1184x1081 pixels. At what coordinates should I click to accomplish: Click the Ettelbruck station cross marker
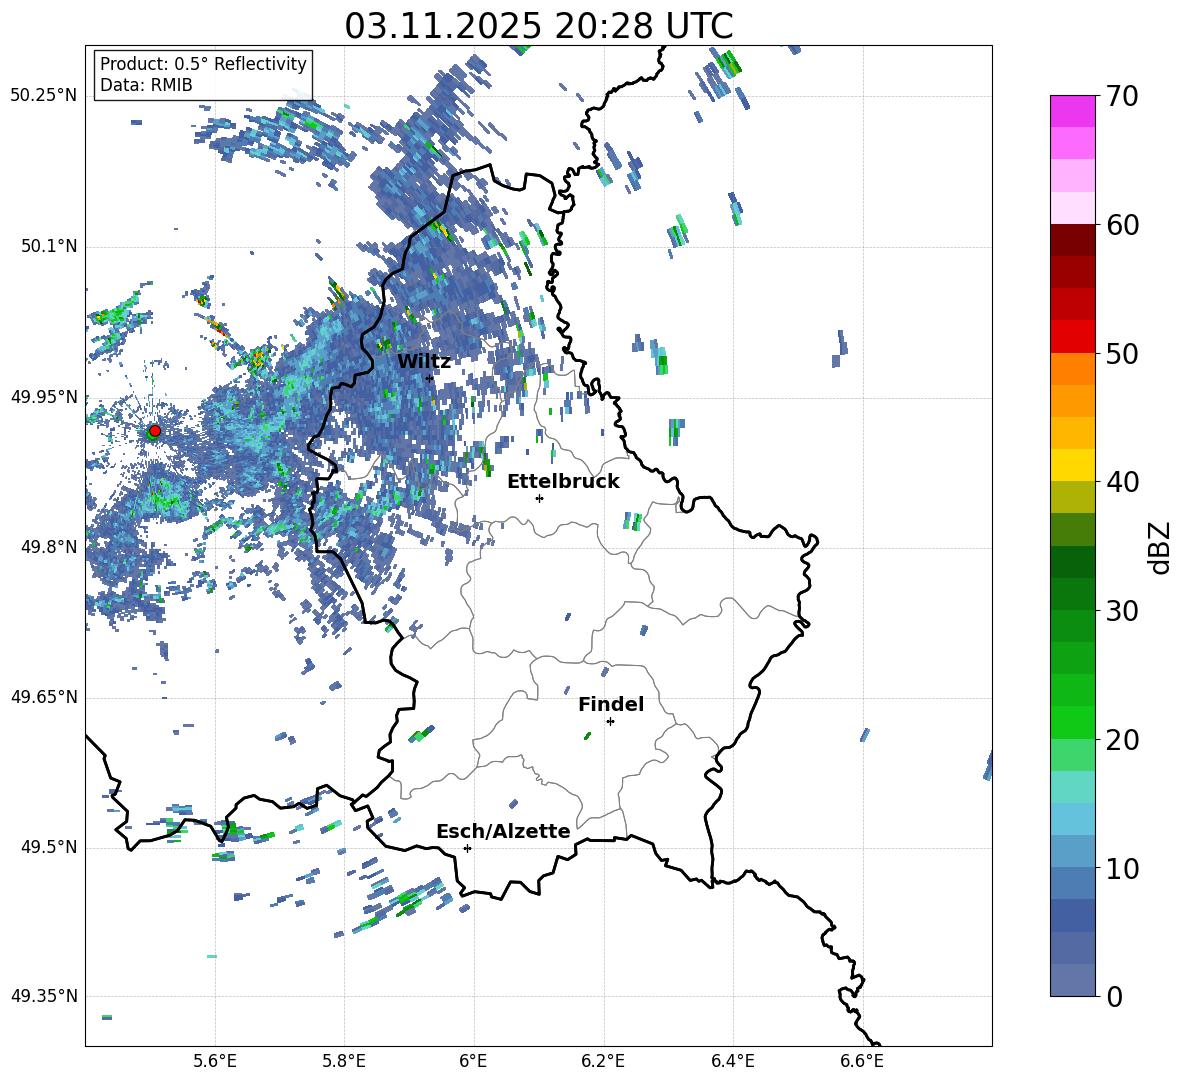coord(539,498)
